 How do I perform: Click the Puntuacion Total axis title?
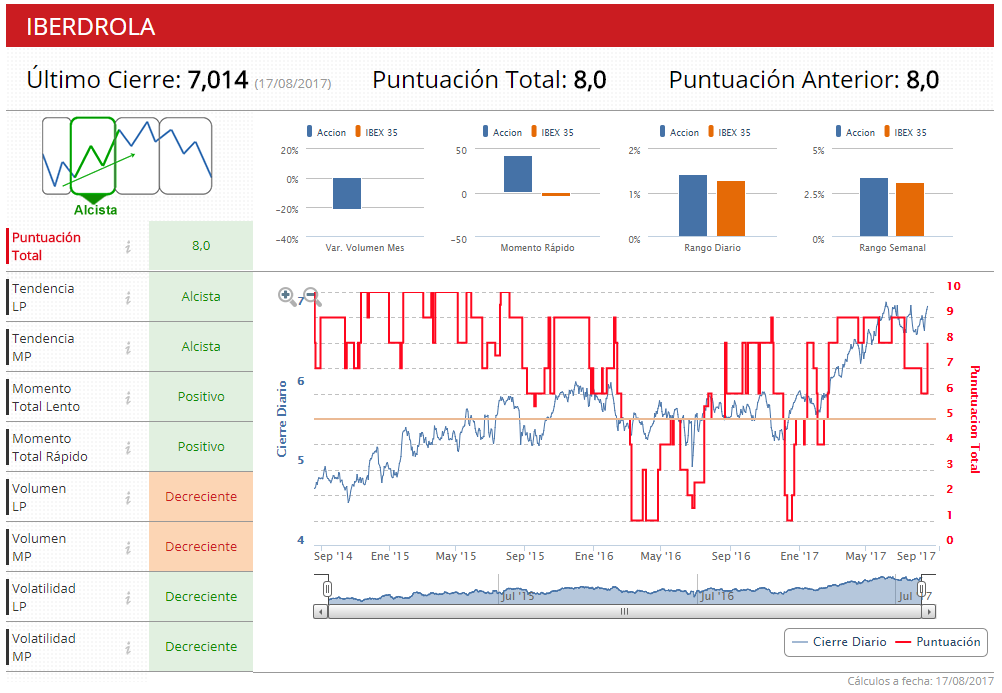tap(975, 419)
